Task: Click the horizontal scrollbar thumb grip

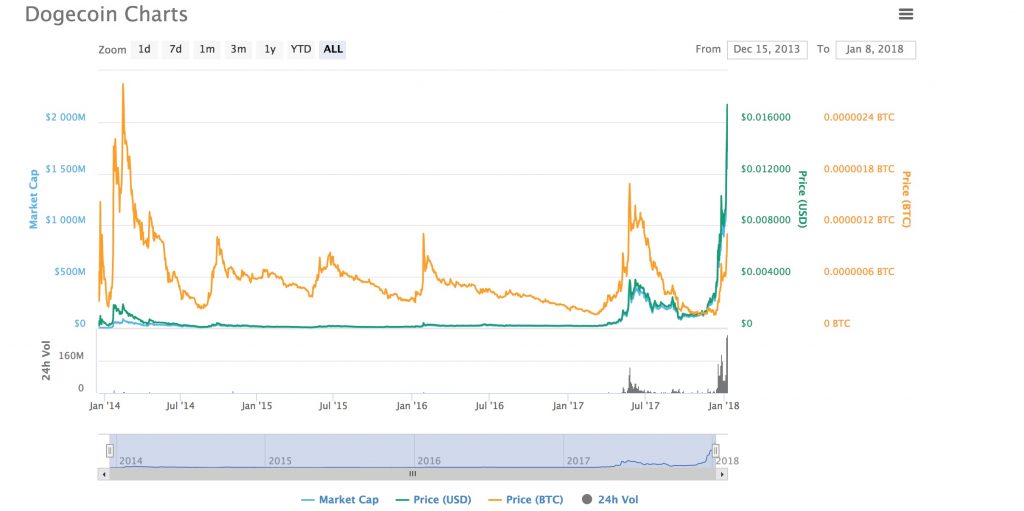Action: 412,474
